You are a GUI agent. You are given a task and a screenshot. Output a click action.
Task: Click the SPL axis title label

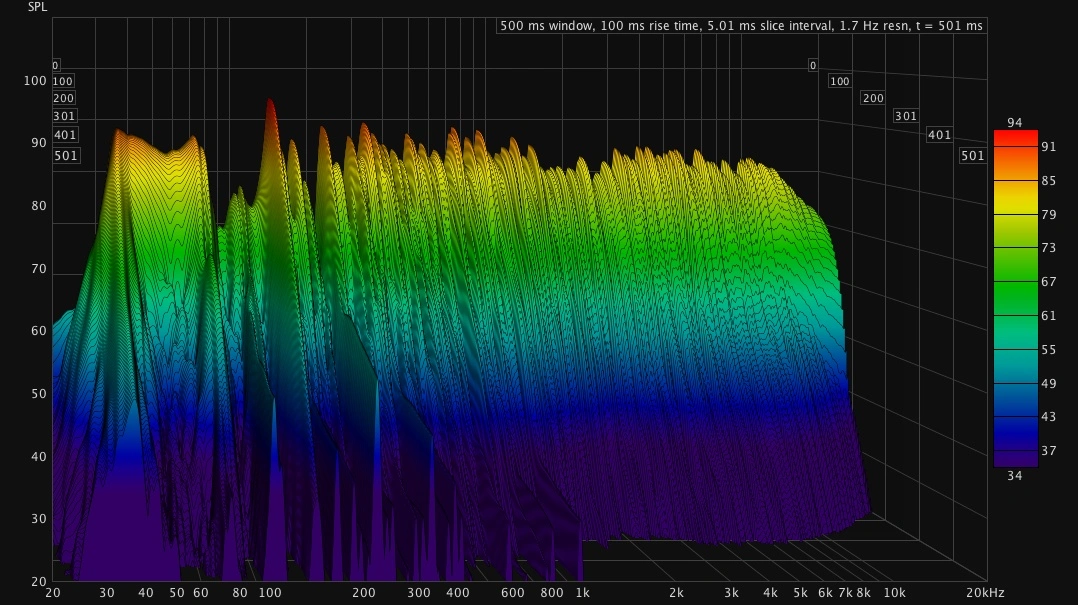click(x=35, y=7)
